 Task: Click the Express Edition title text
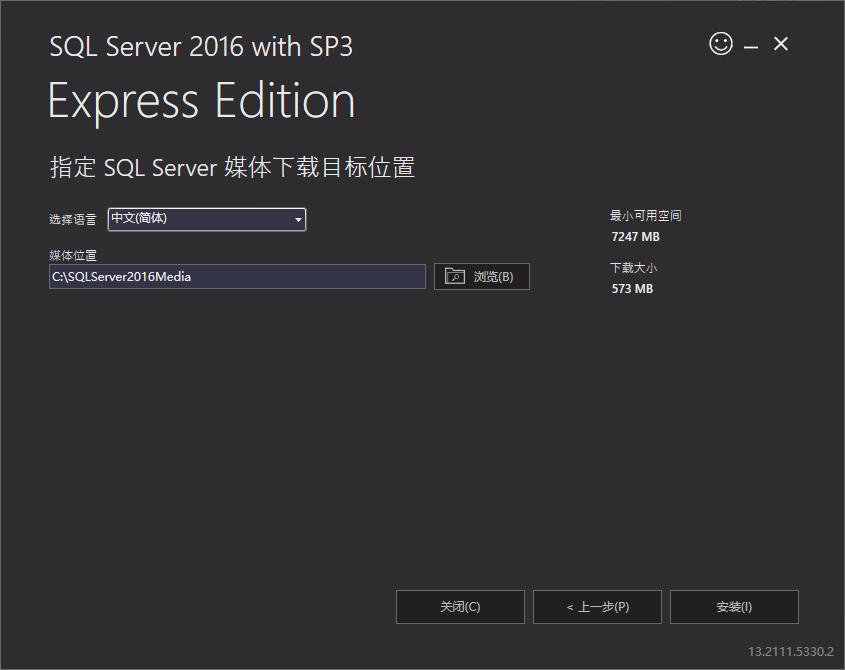tap(202, 101)
